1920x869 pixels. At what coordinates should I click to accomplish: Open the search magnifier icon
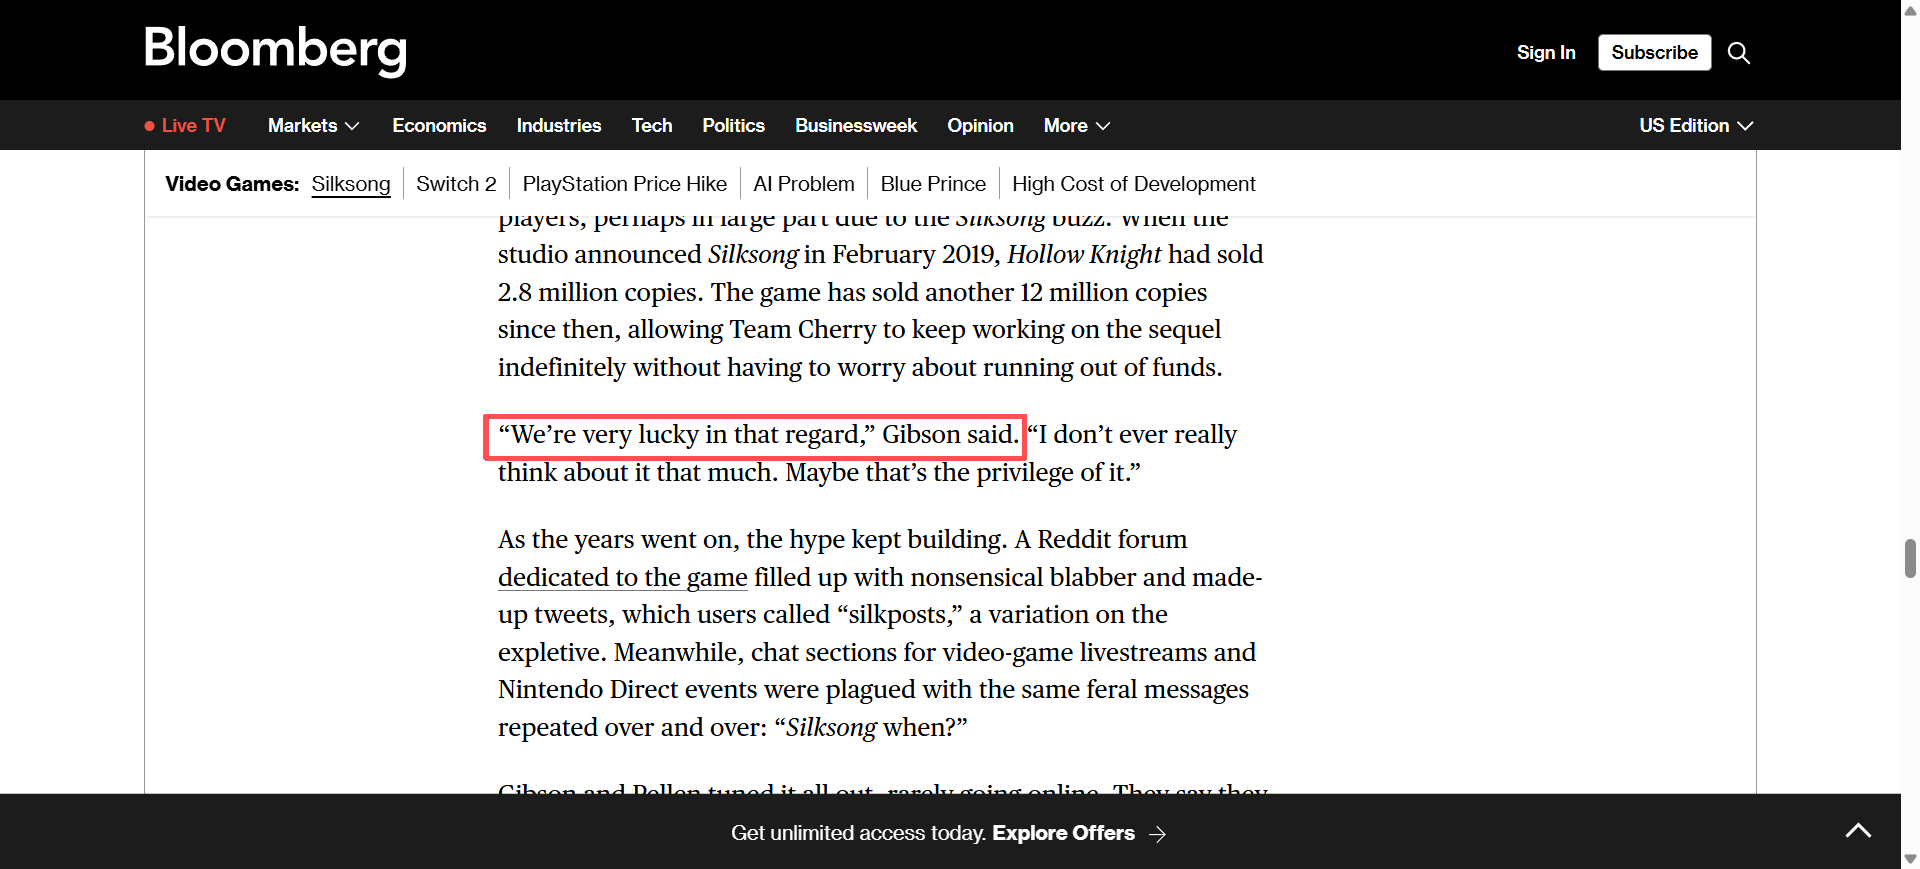tap(1739, 53)
